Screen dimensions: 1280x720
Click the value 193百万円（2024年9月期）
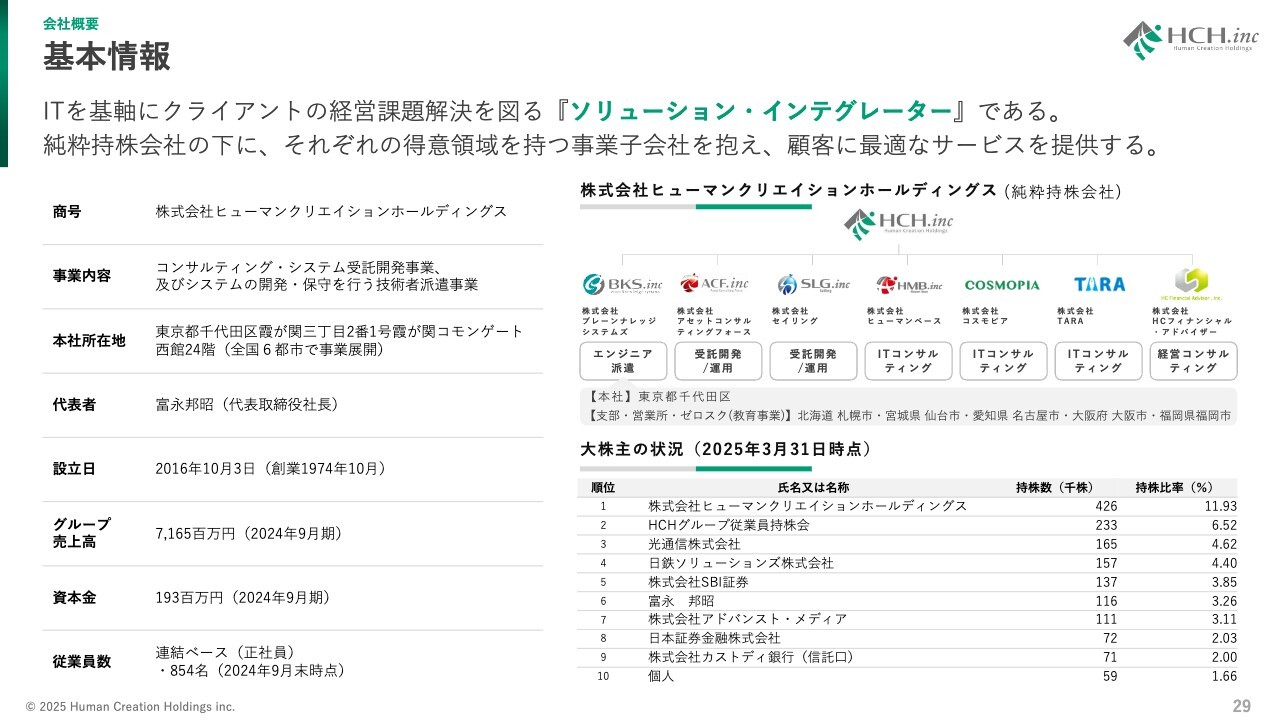(243, 598)
